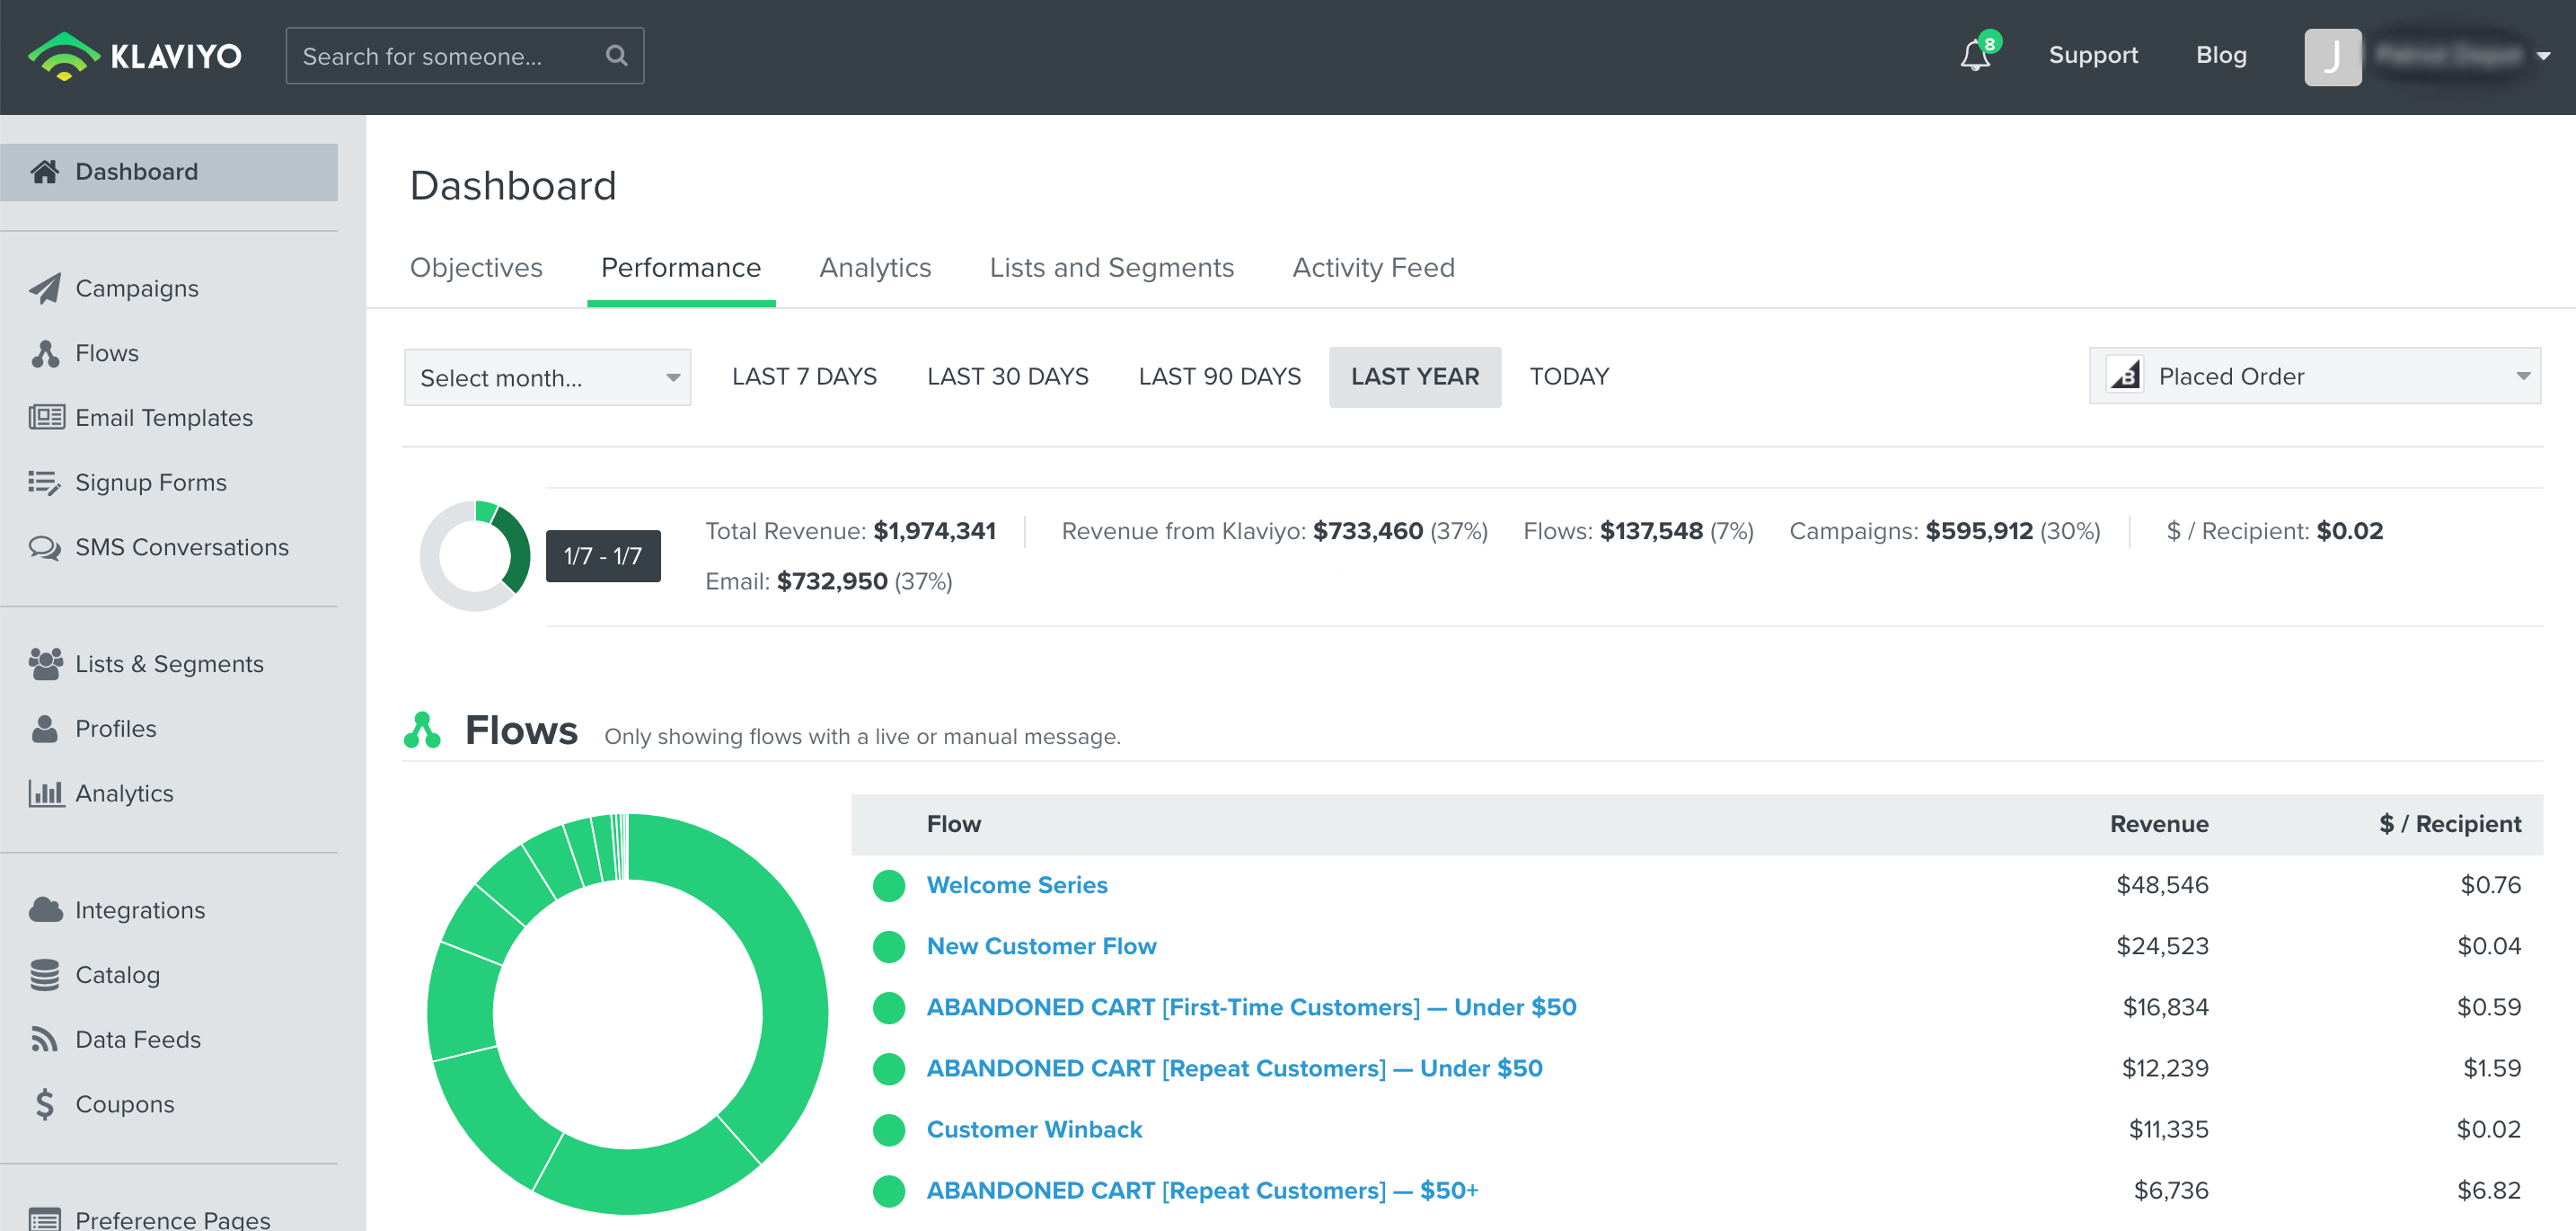Select the LAST 30 DAYS range
The image size is (2576, 1231).
pos(1007,377)
